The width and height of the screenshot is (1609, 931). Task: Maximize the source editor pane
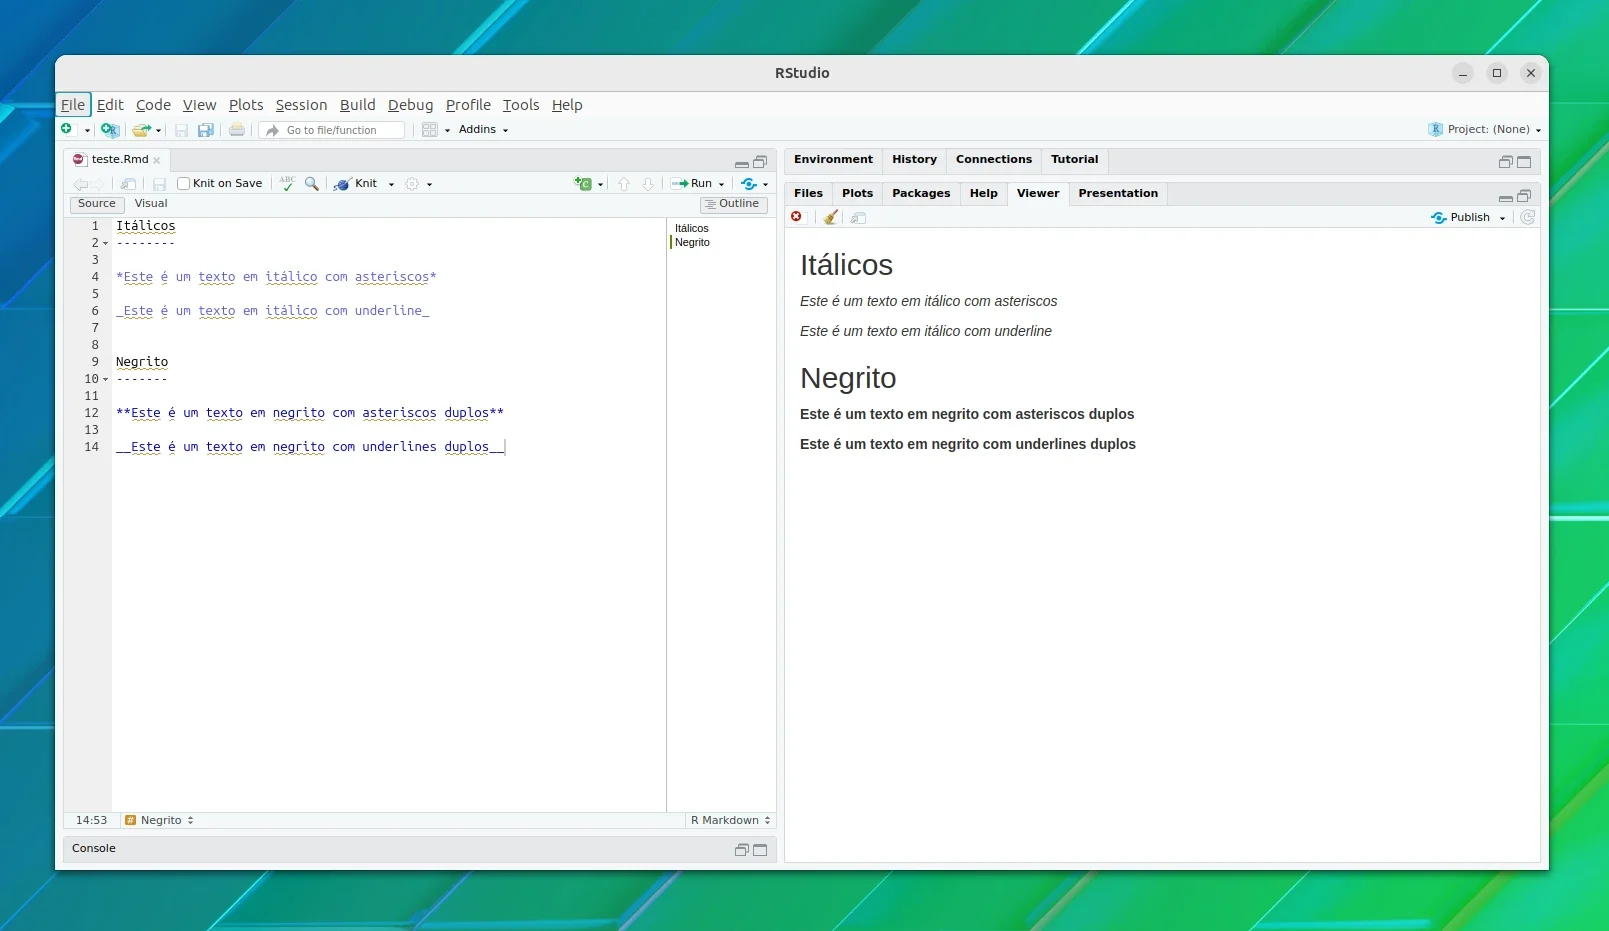pyautogui.click(x=760, y=162)
